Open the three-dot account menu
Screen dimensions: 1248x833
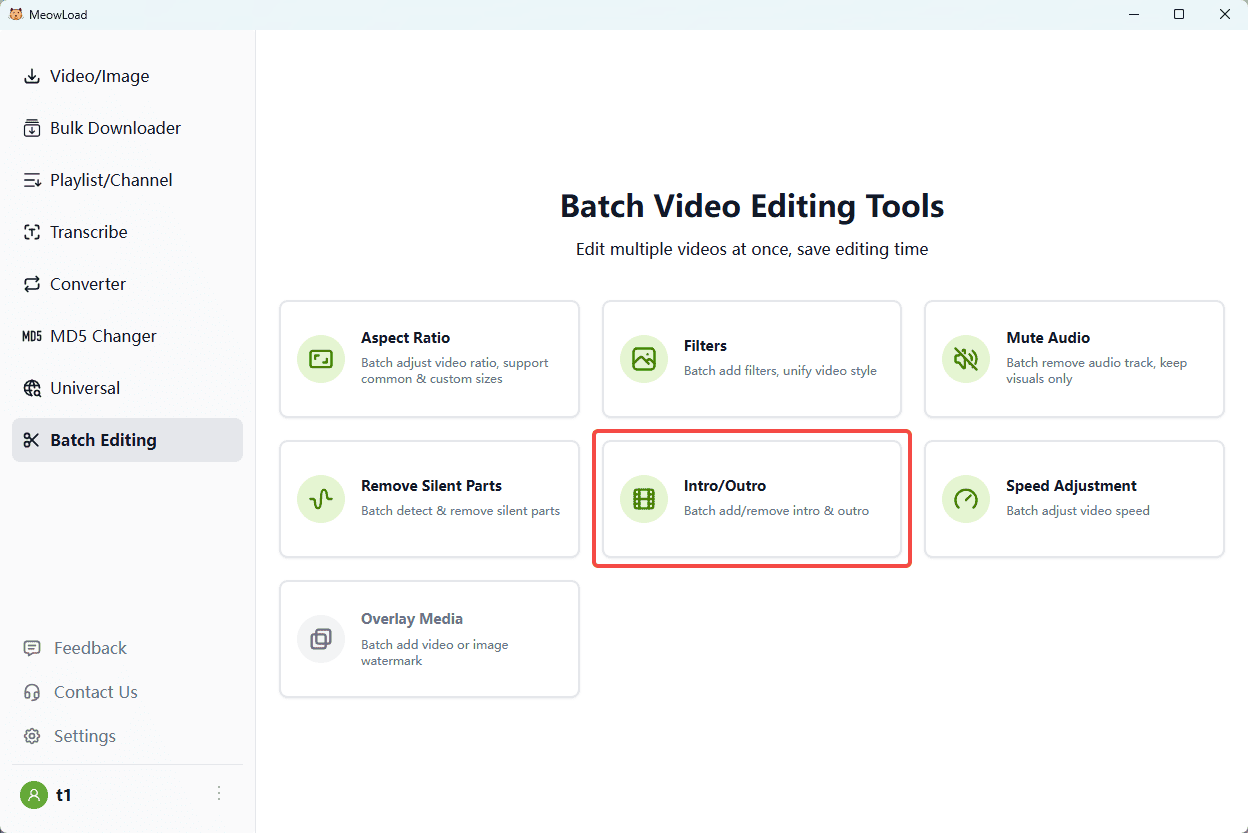pos(219,794)
